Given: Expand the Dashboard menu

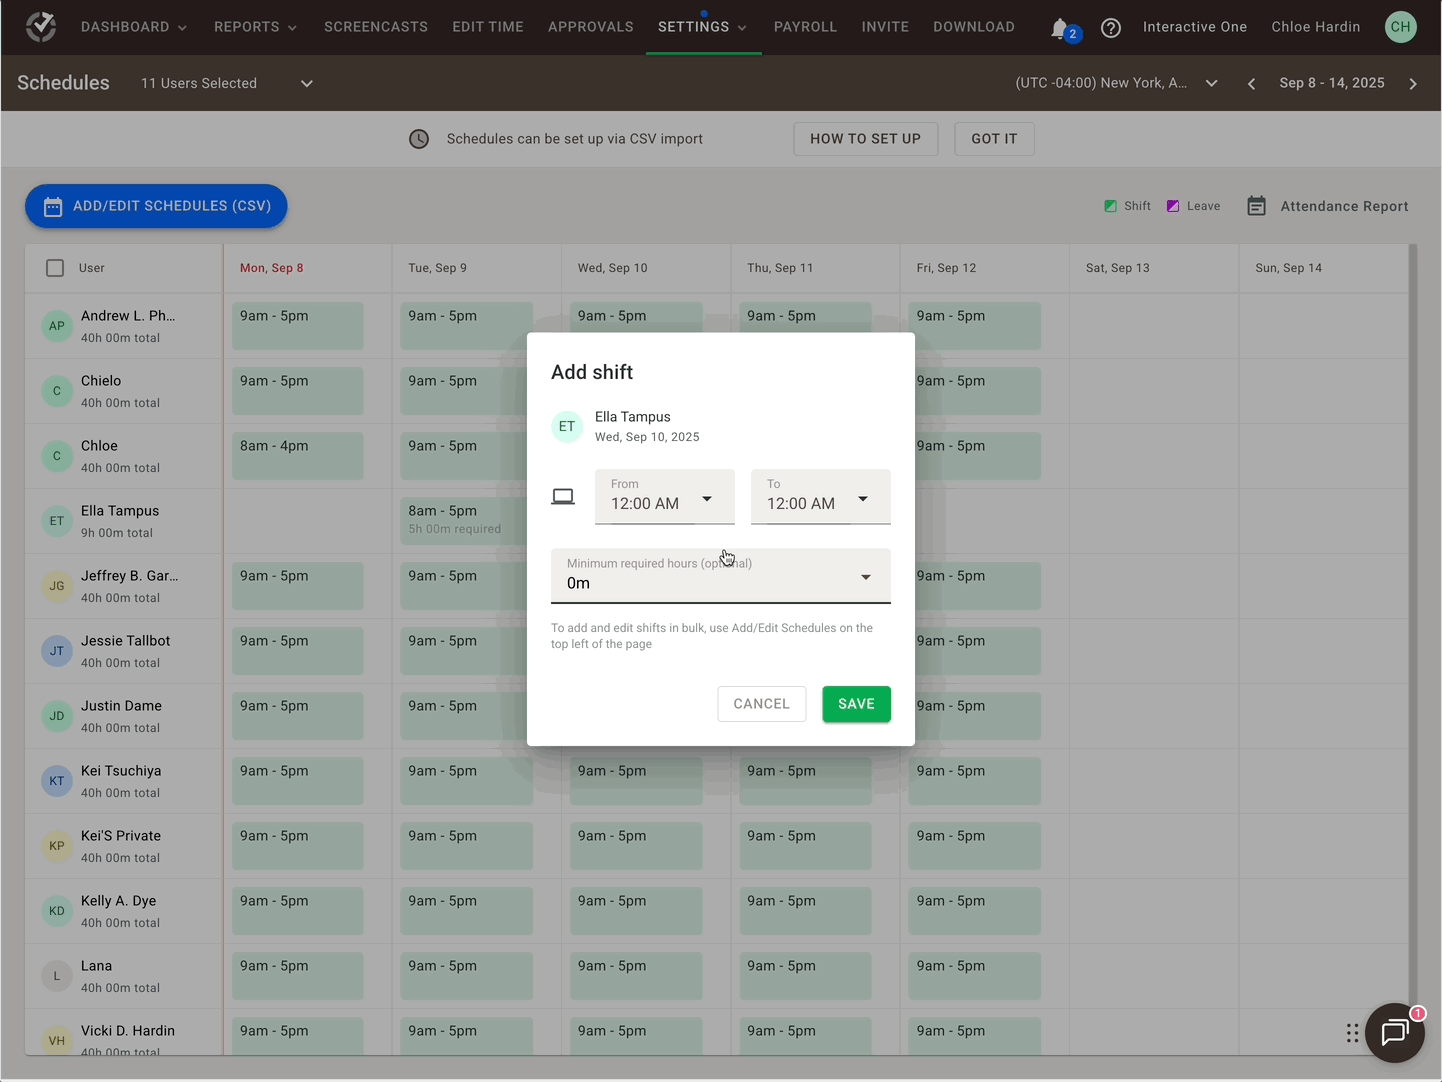Looking at the screenshot, I should click(x=134, y=27).
